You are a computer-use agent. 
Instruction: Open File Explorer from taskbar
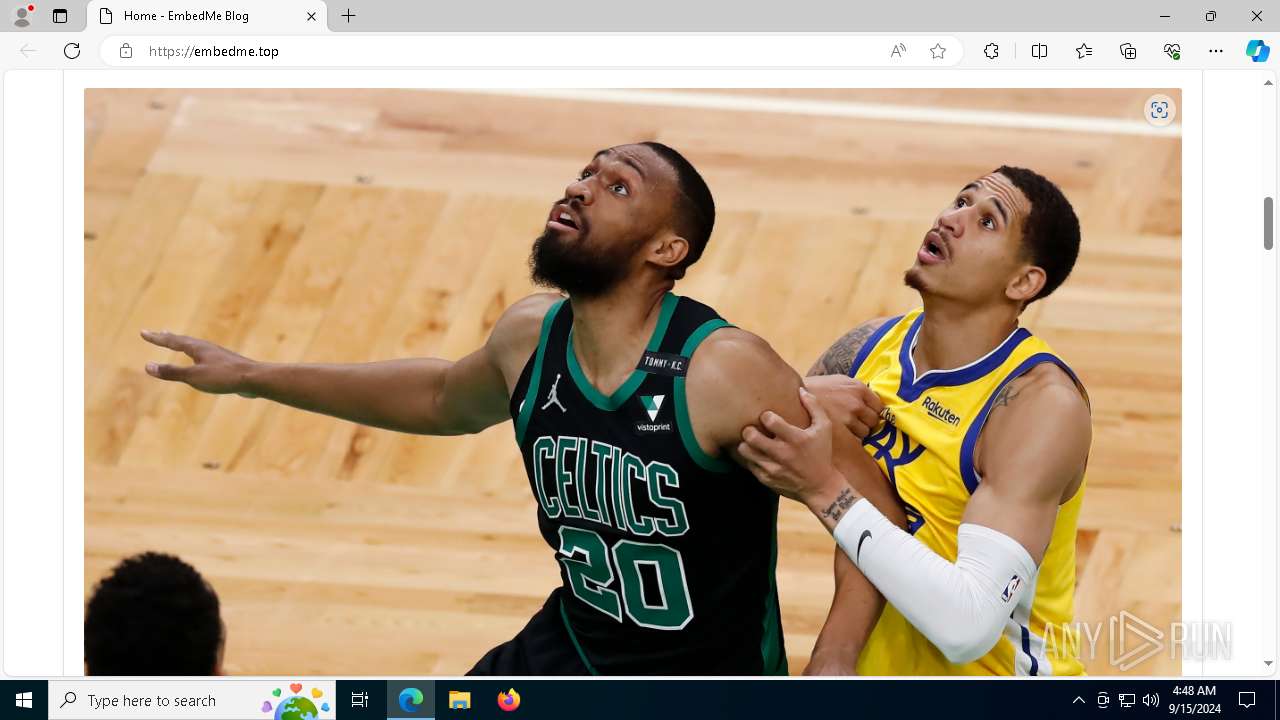point(459,700)
